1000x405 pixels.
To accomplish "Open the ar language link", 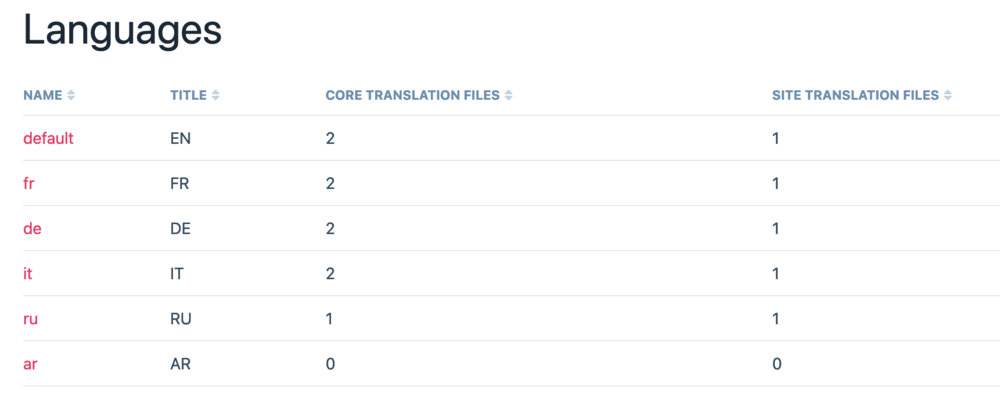I will (31, 364).
